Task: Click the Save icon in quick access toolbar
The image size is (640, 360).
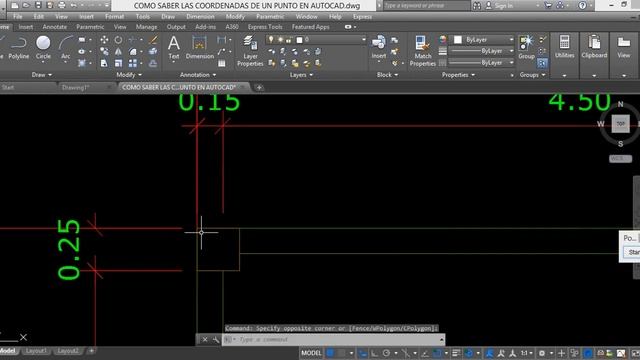Action: pos(38,5)
